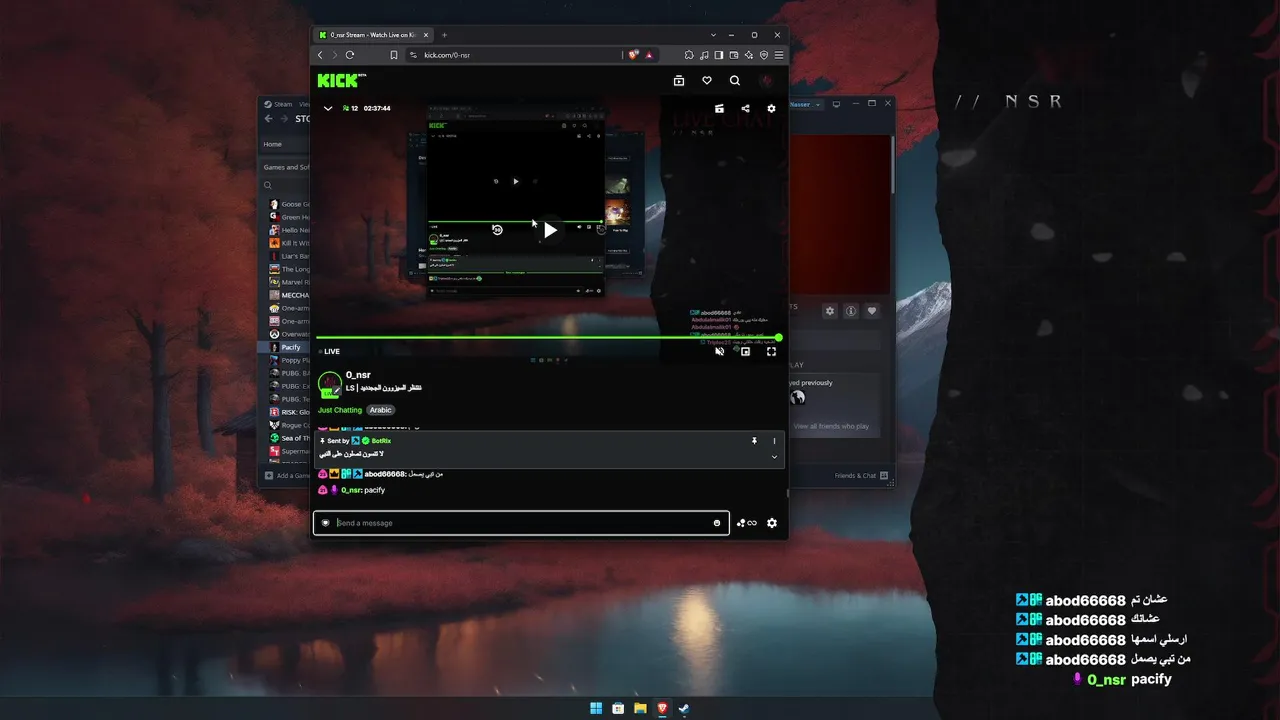Open the Brave Leo AI sparkle icon

(x=749, y=55)
